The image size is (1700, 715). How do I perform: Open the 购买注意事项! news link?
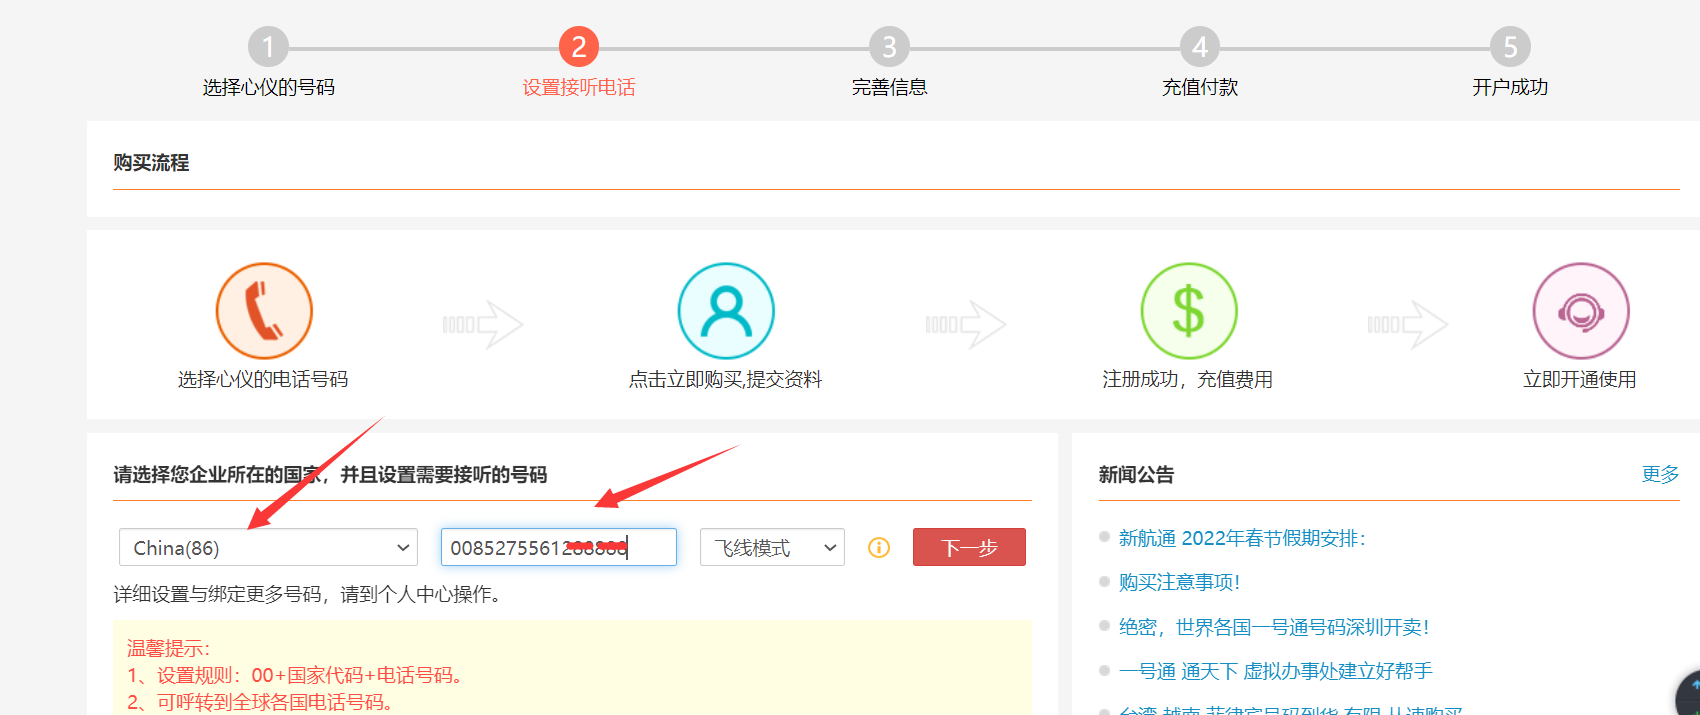[1179, 582]
